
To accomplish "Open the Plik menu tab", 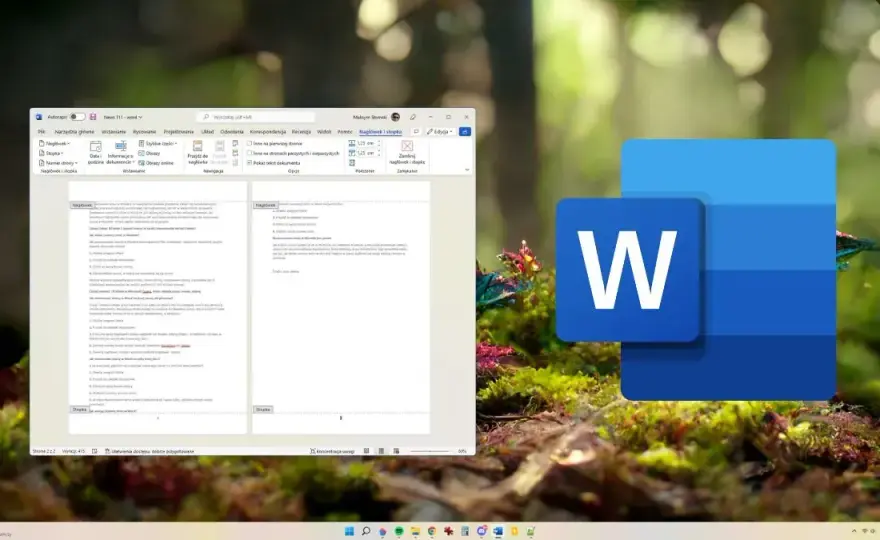I will (x=42, y=131).
